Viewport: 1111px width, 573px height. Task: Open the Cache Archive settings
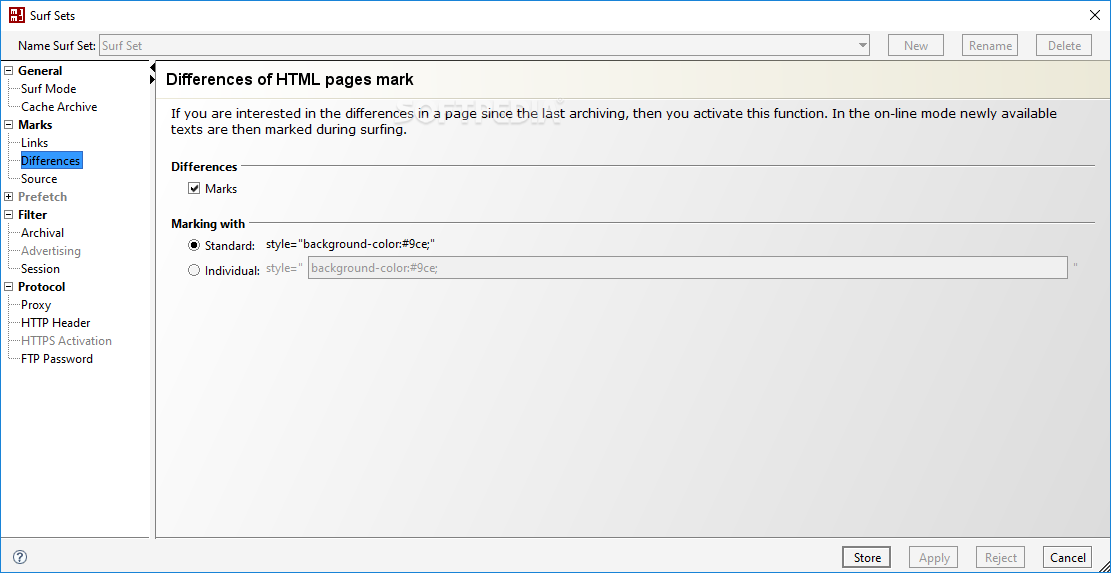pos(59,107)
